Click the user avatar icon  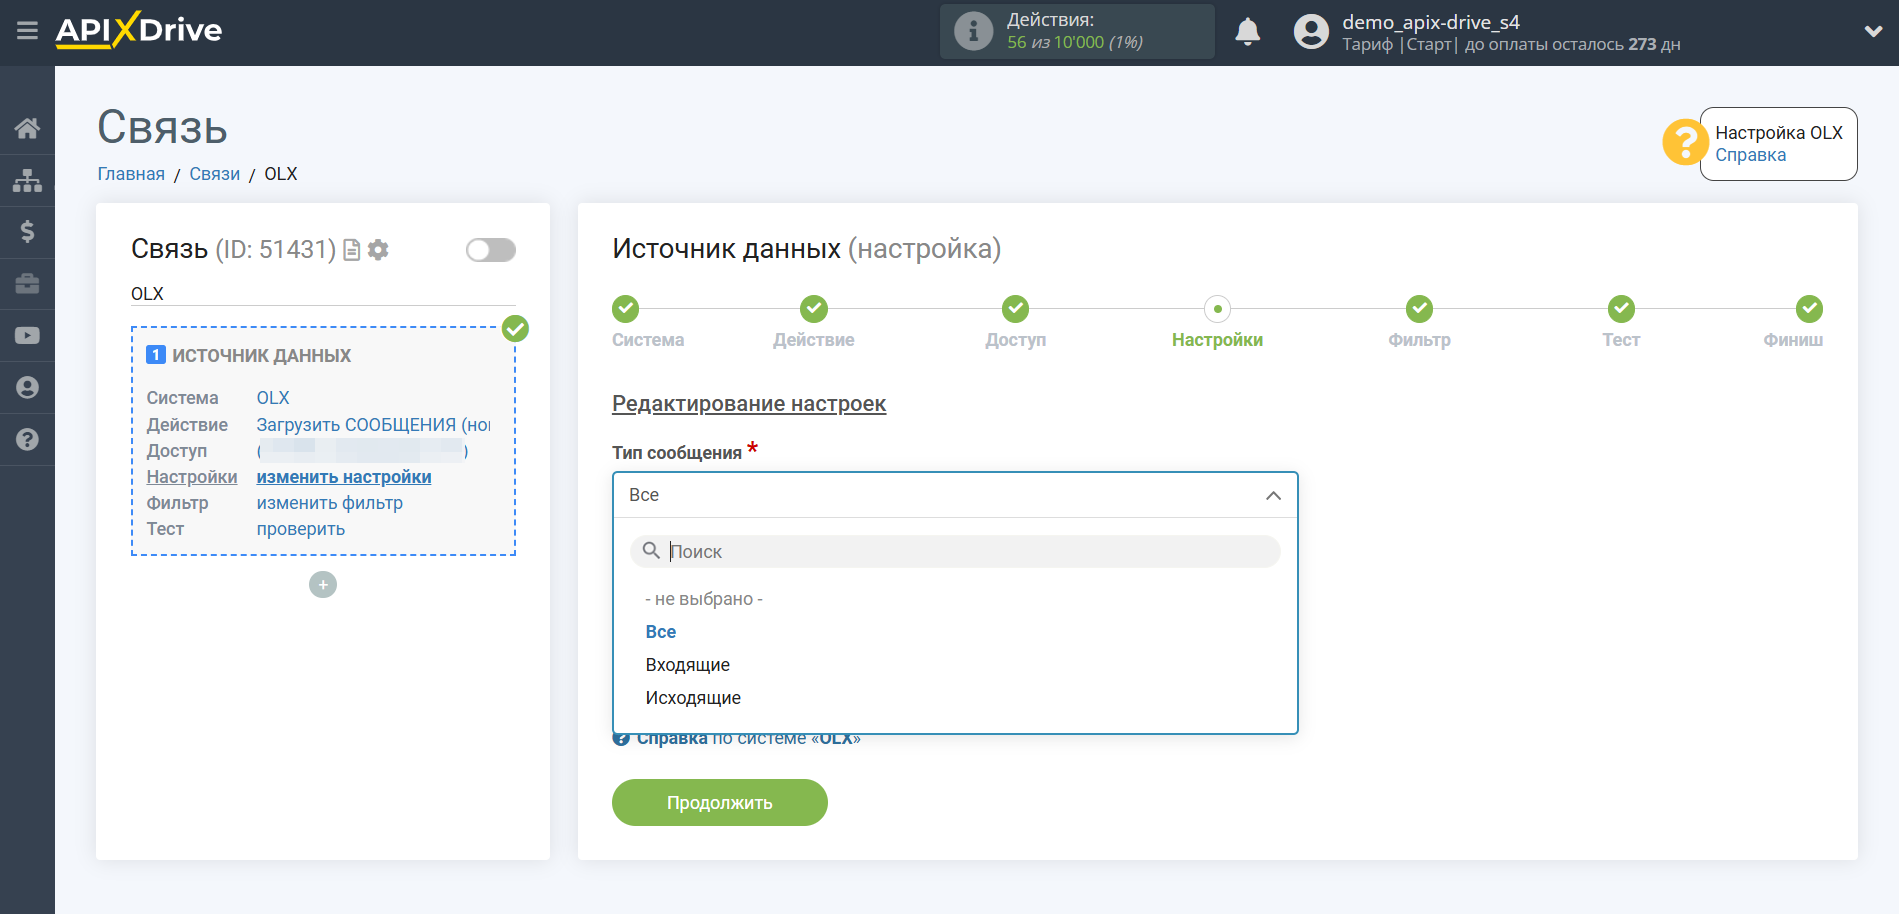click(x=1311, y=32)
